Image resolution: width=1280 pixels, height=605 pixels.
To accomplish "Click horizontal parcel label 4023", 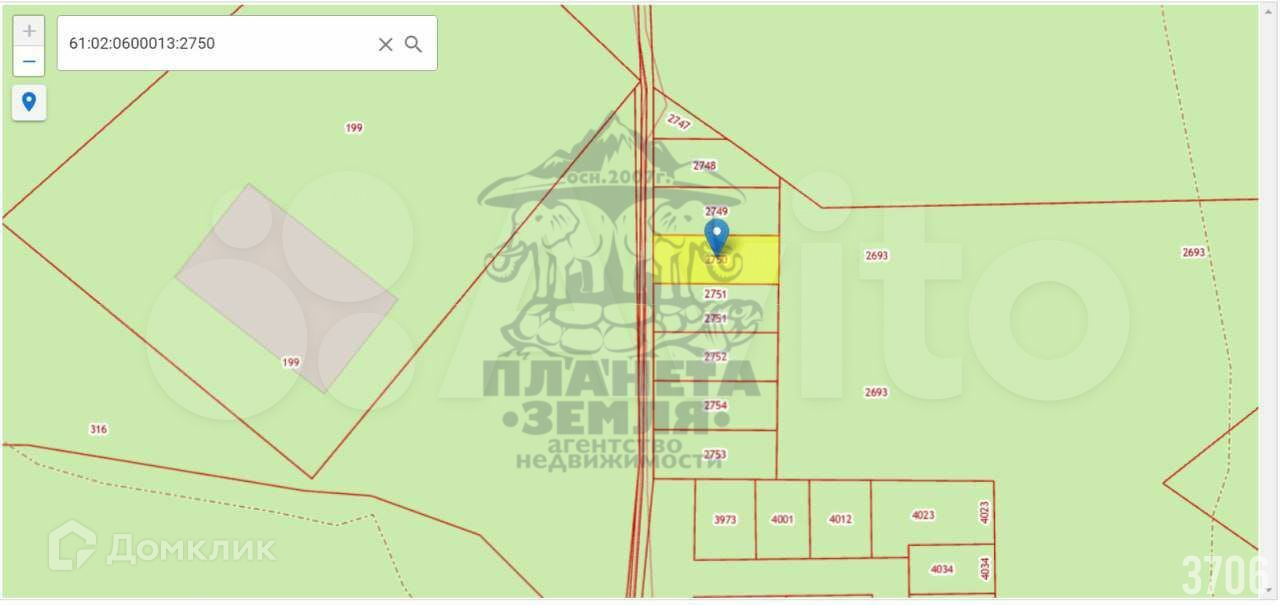I will tap(923, 515).
